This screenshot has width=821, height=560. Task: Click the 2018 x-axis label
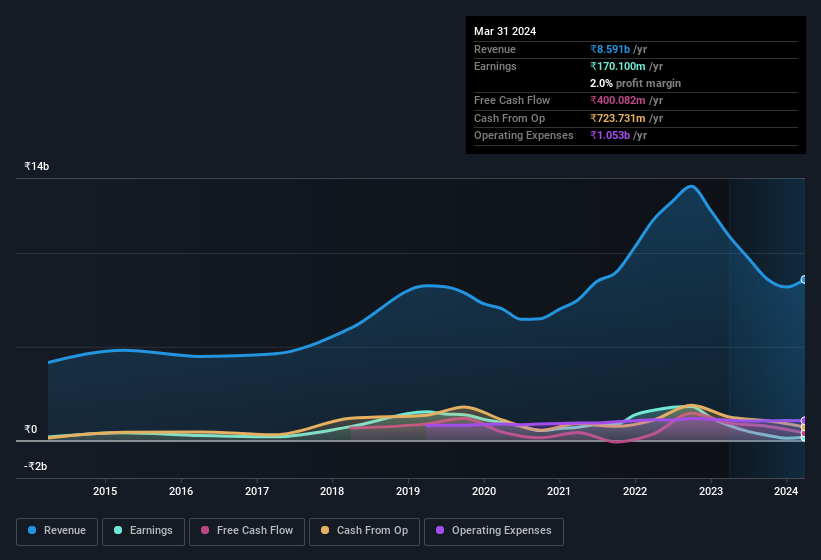[x=332, y=491]
